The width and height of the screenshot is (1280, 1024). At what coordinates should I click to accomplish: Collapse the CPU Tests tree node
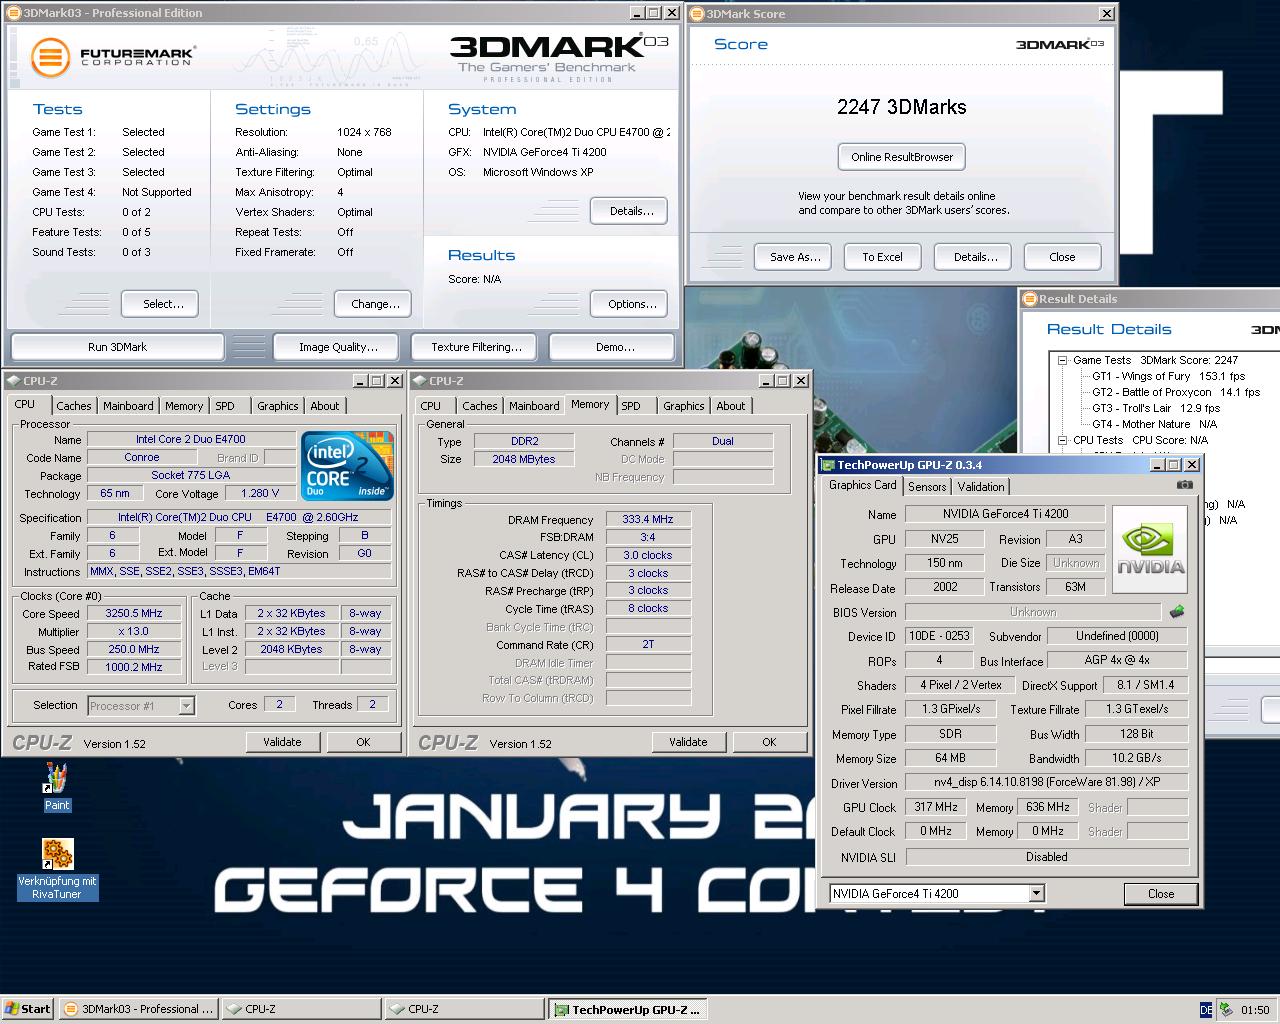tap(1062, 440)
